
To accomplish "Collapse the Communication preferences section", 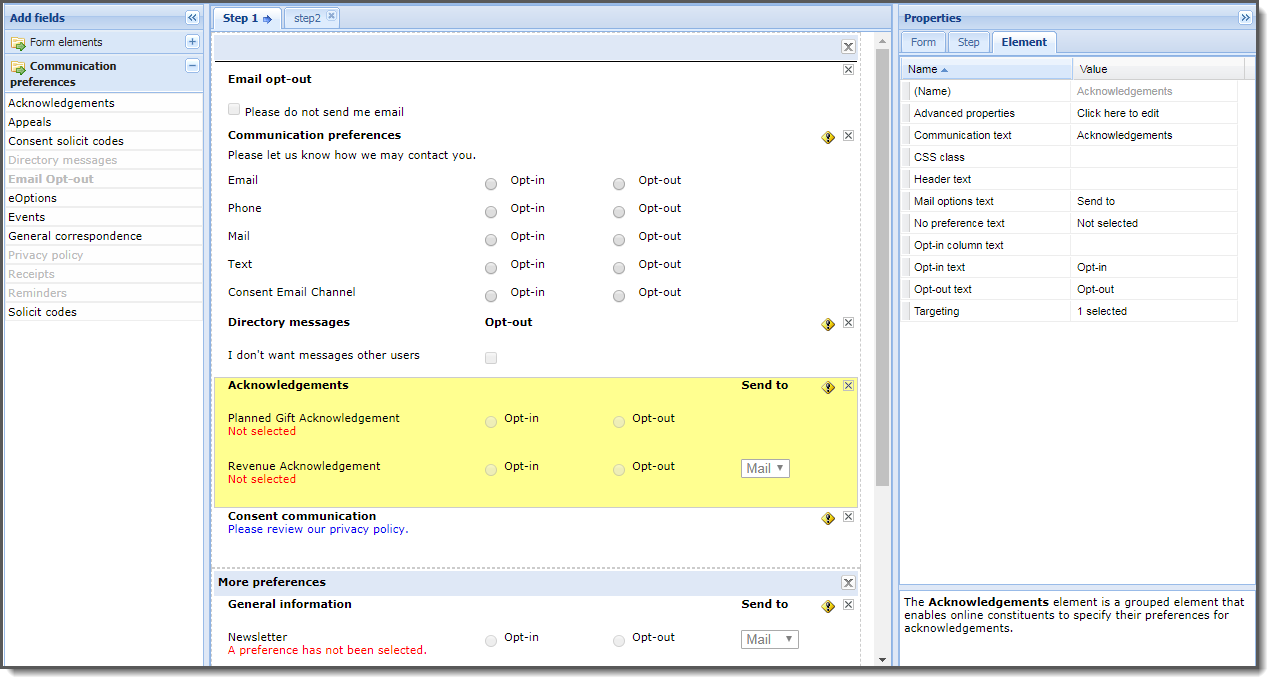I will point(192,66).
